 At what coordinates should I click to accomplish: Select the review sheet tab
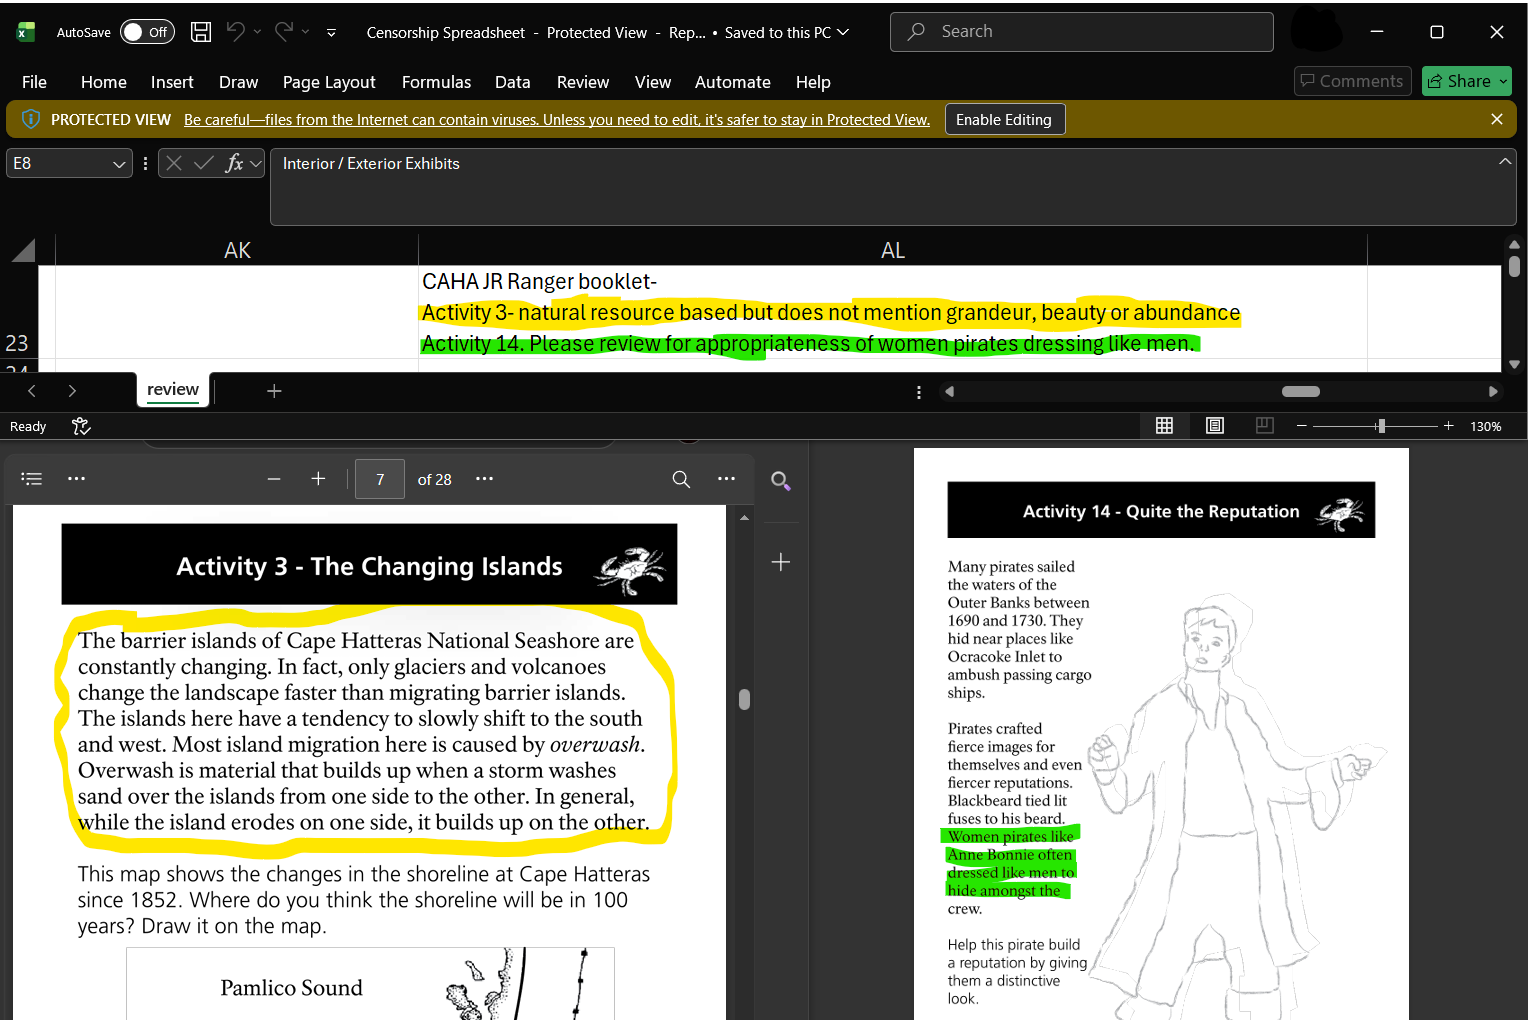tap(173, 390)
